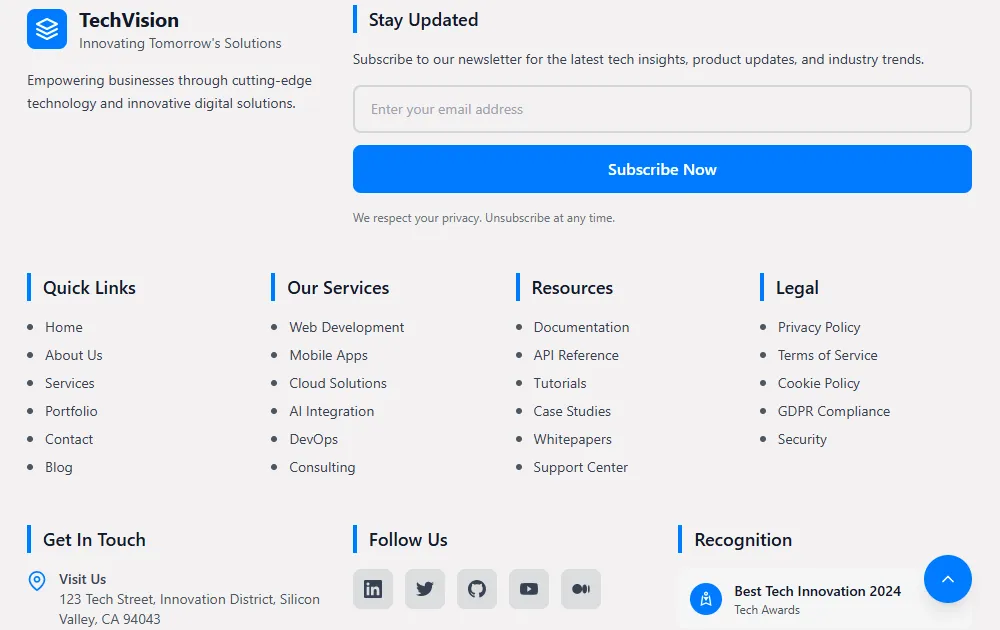Open the Web Development service link
The image size is (1000, 630).
click(x=346, y=327)
